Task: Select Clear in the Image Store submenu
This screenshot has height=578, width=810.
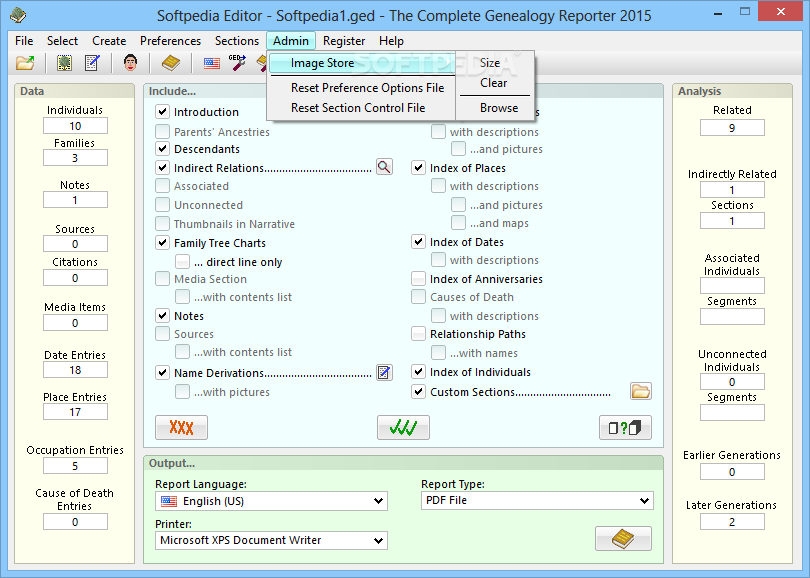Action: (x=495, y=83)
